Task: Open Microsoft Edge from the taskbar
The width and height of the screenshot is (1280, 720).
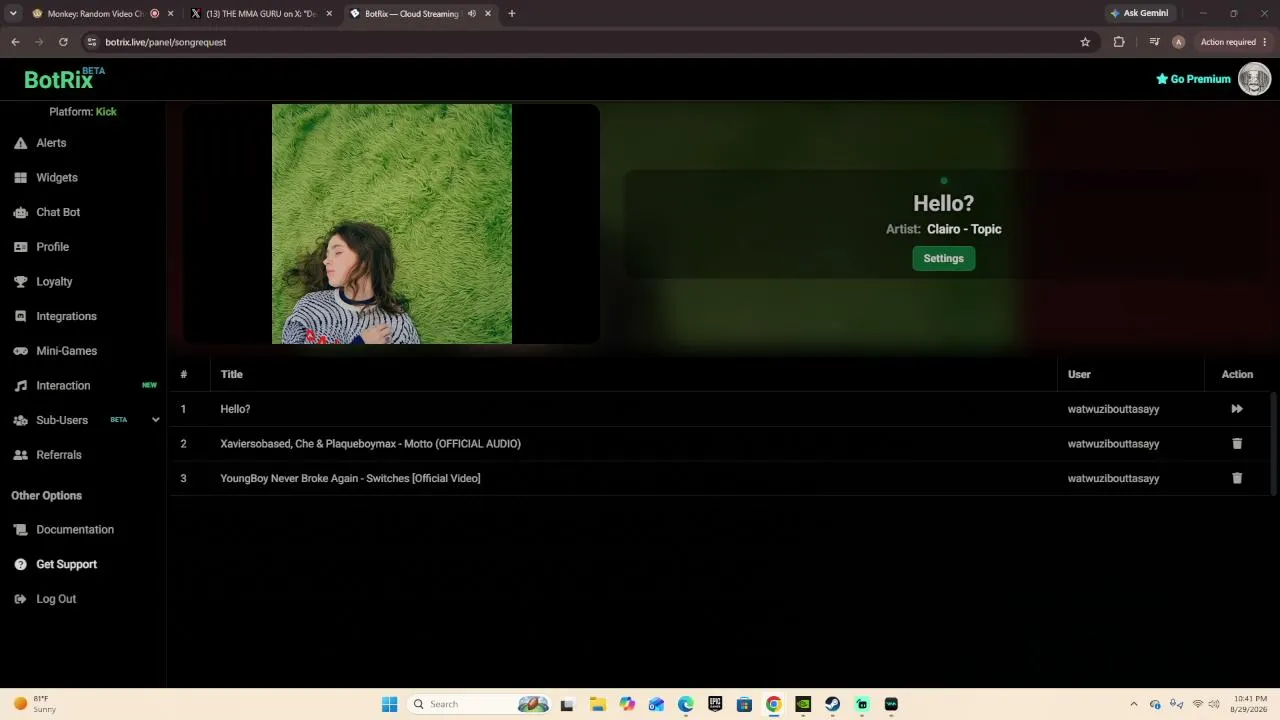Action: tap(686, 704)
